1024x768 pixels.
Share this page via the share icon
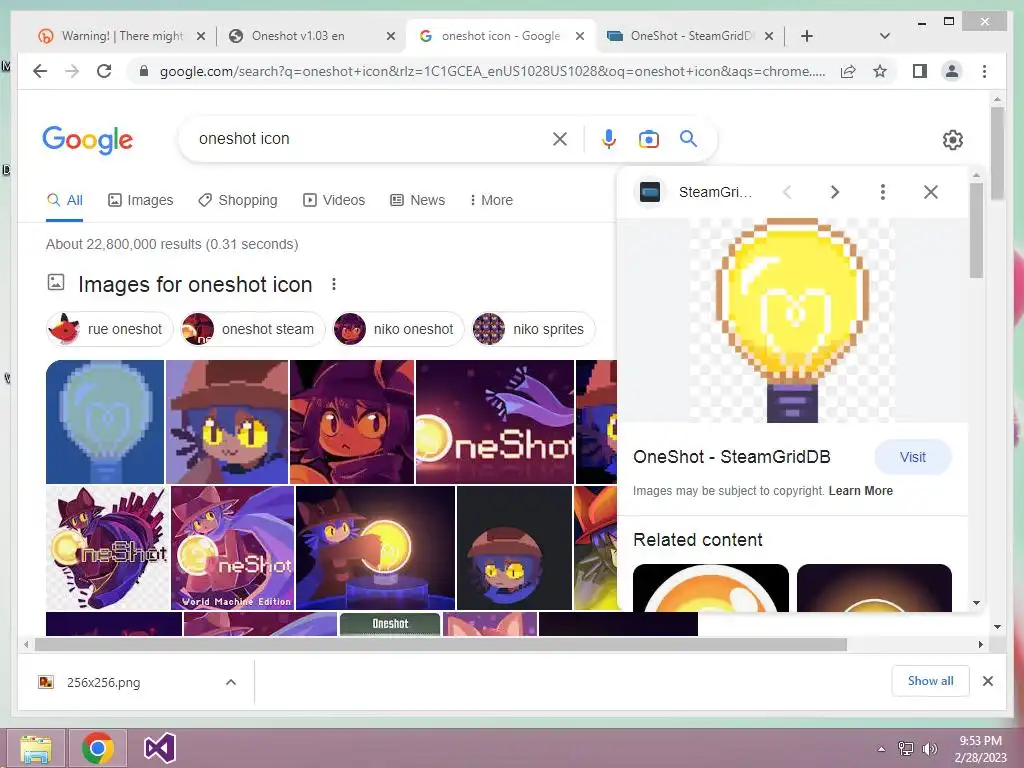[848, 71]
